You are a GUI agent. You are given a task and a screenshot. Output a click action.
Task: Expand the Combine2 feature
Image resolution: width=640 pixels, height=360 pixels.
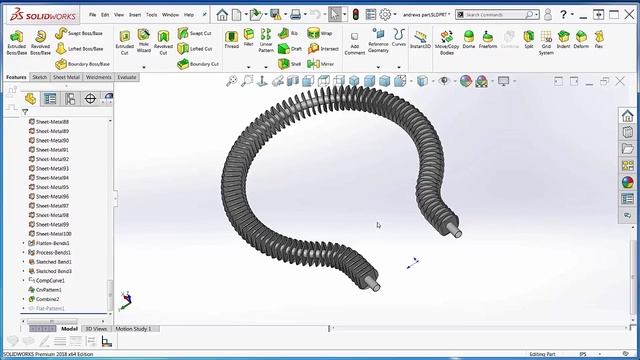click(x=23, y=299)
